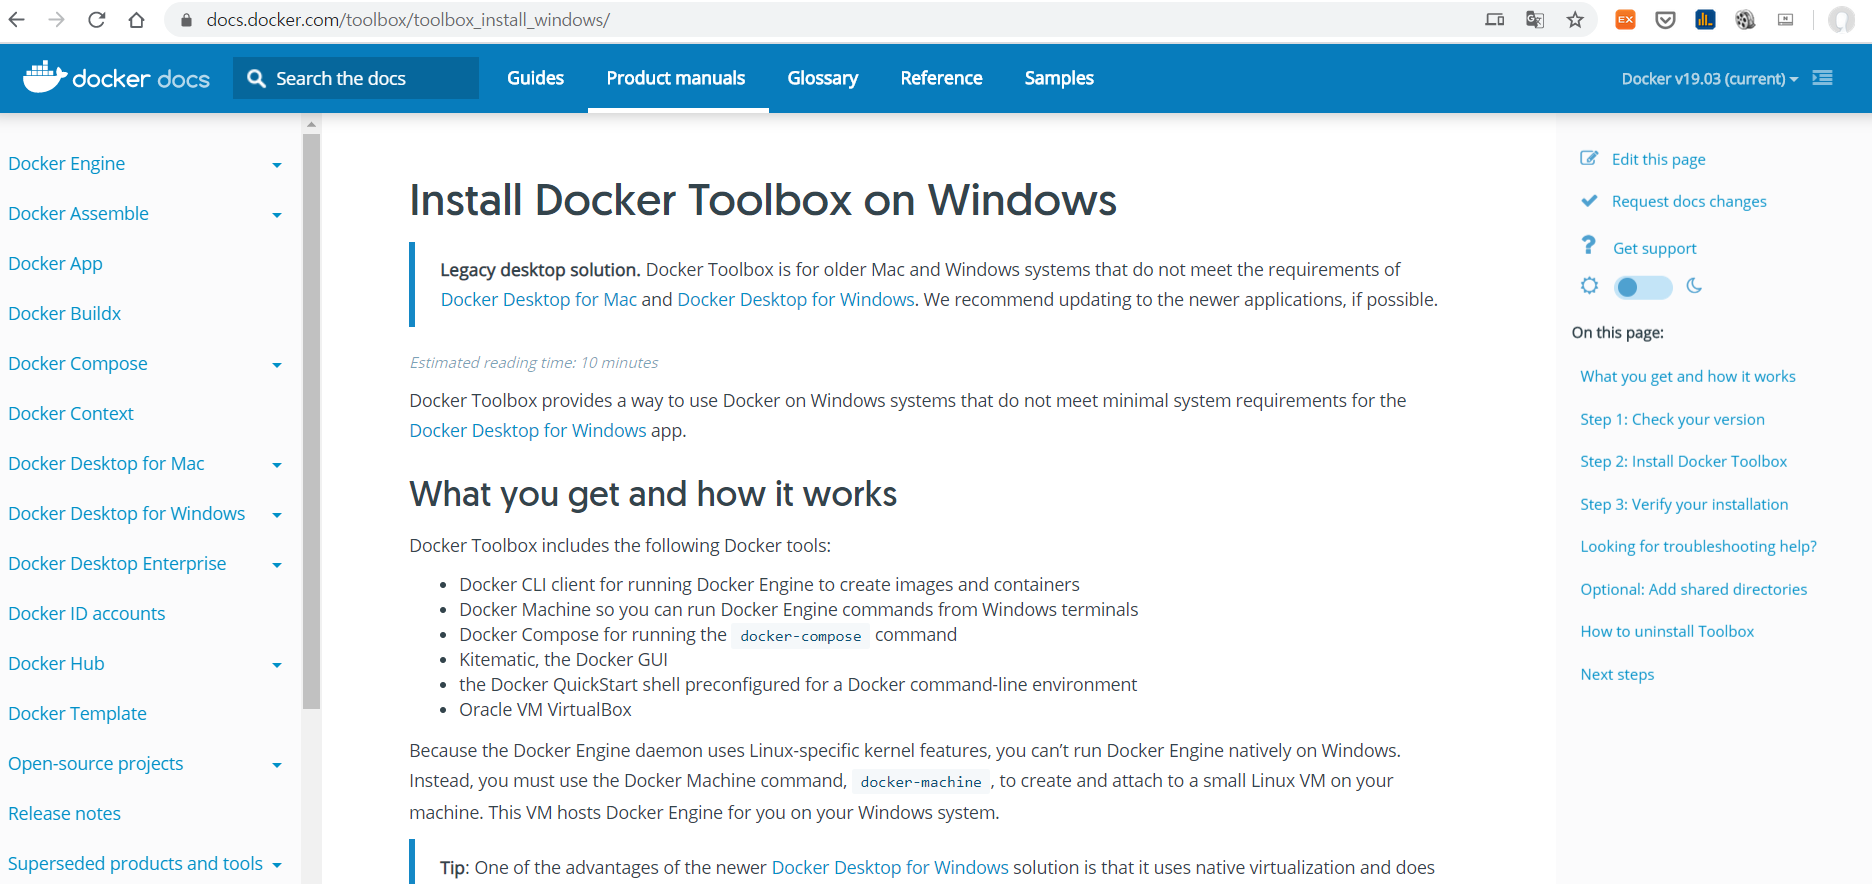Reload the page with refresh icon
Image resolution: width=1872 pixels, height=884 pixels.
coord(97,19)
